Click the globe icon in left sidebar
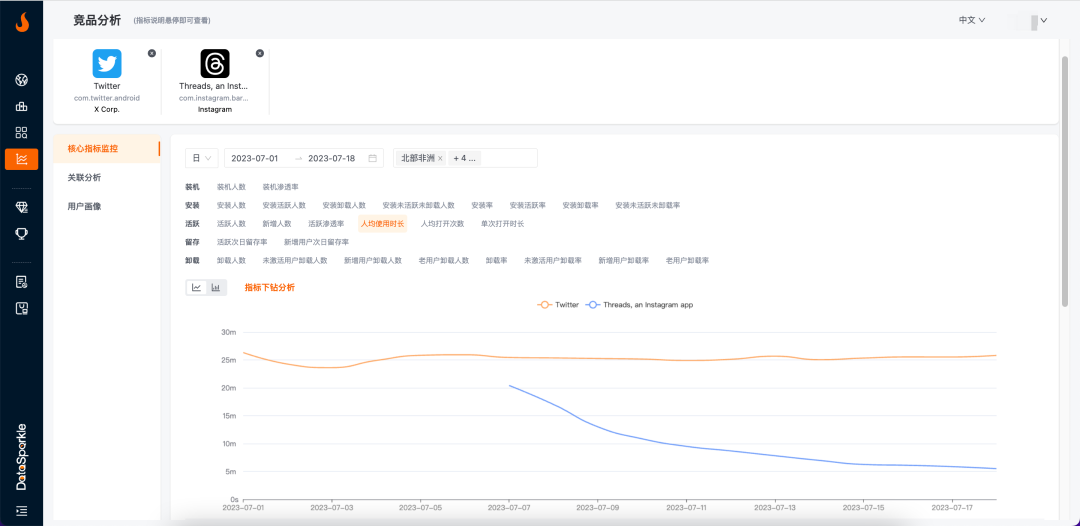Viewport: 1080px width, 526px height. pyautogui.click(x=21, y=80)
